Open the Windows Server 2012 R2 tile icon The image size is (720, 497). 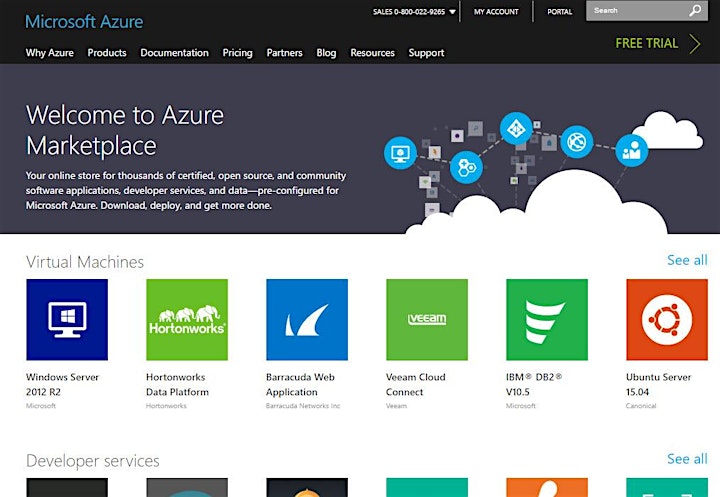click(x=67, y=320)
